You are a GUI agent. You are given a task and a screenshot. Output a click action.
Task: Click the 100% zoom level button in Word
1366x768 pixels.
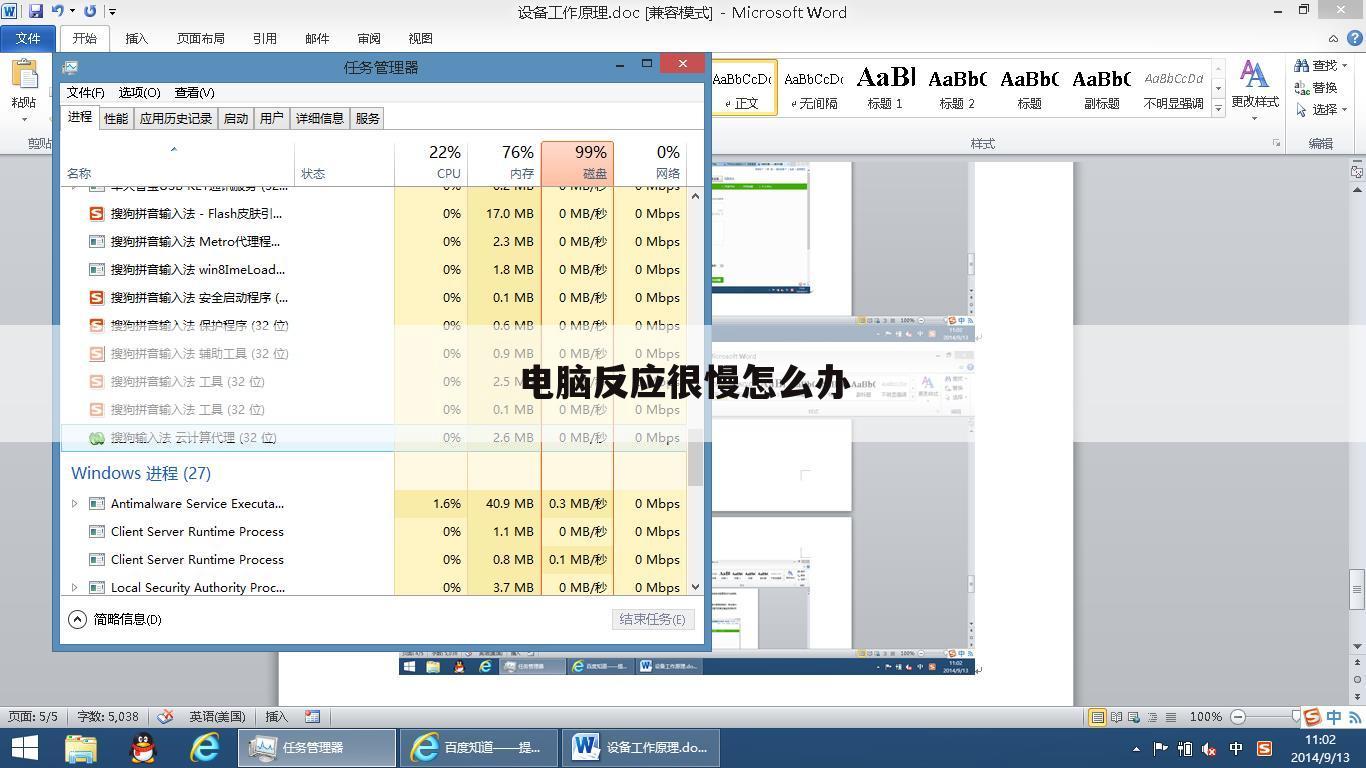click(1206, 717)
